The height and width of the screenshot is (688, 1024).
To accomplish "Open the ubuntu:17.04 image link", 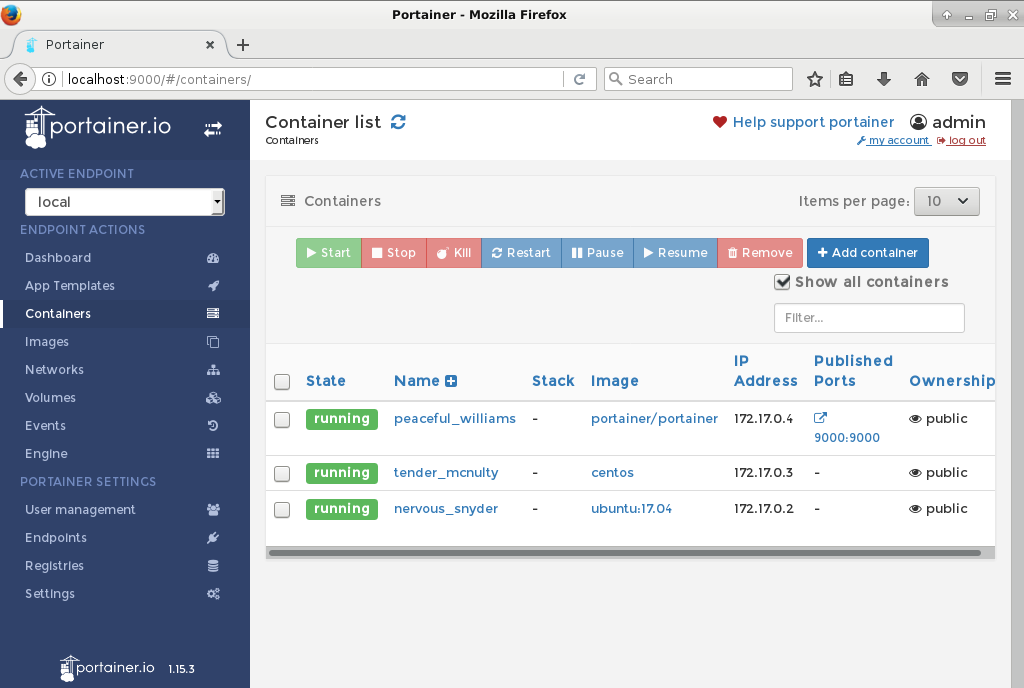I will click(x=632, y=508).
